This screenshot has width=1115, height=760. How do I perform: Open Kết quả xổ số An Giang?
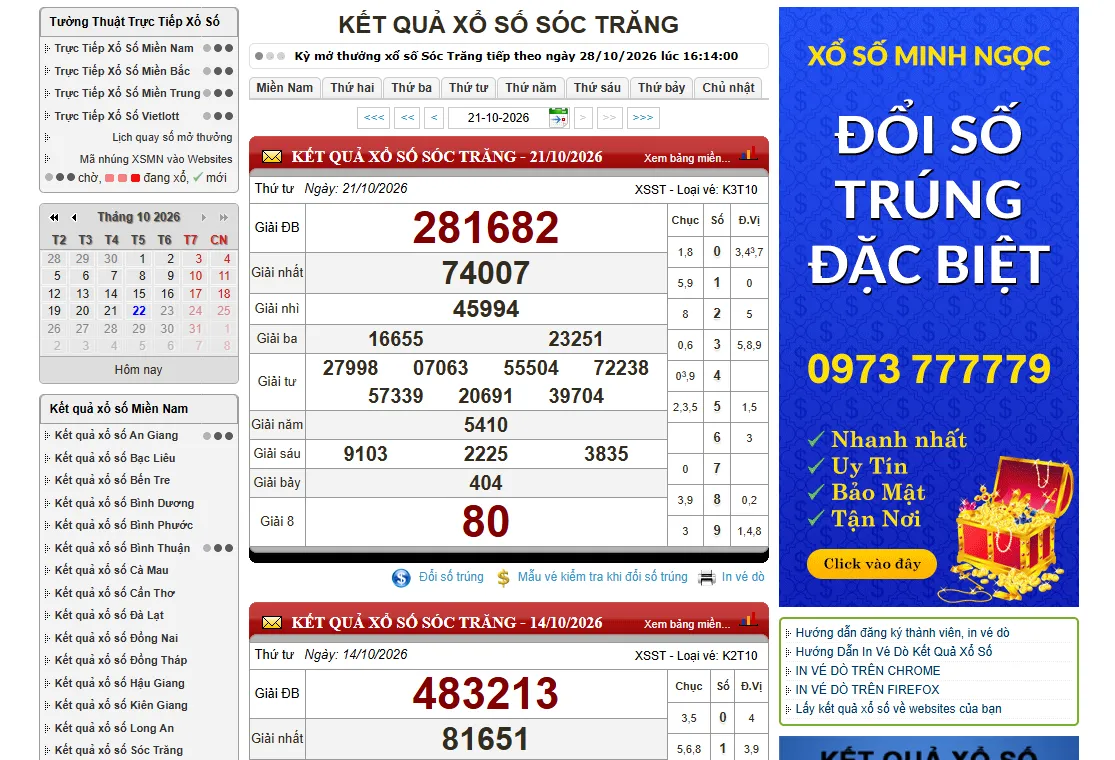pyautogui.click(x=116, y=435)
